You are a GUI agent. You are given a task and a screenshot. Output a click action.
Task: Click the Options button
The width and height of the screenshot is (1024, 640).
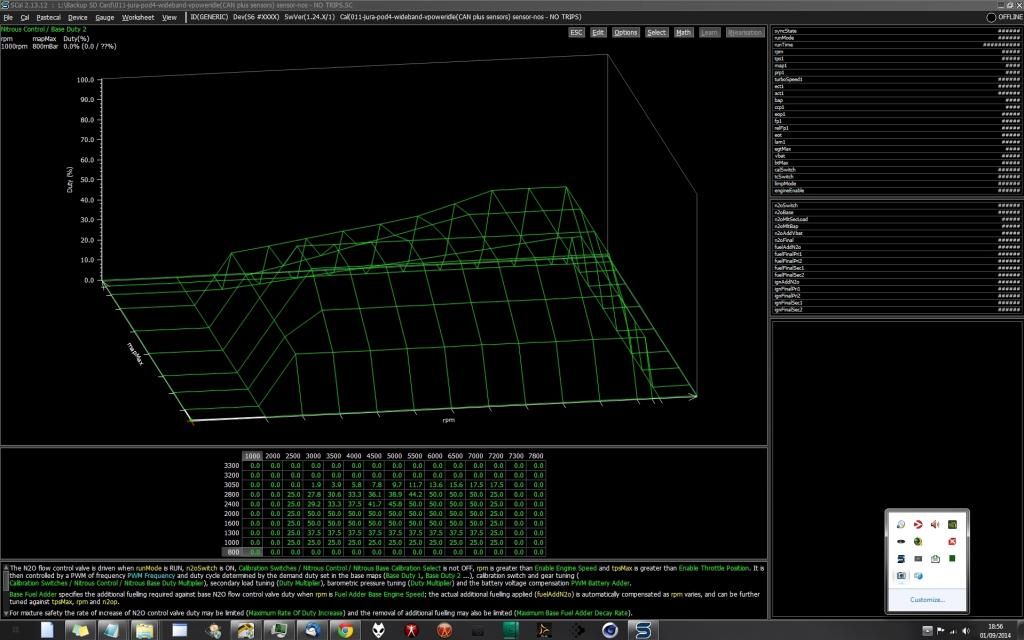coord(626,32)
